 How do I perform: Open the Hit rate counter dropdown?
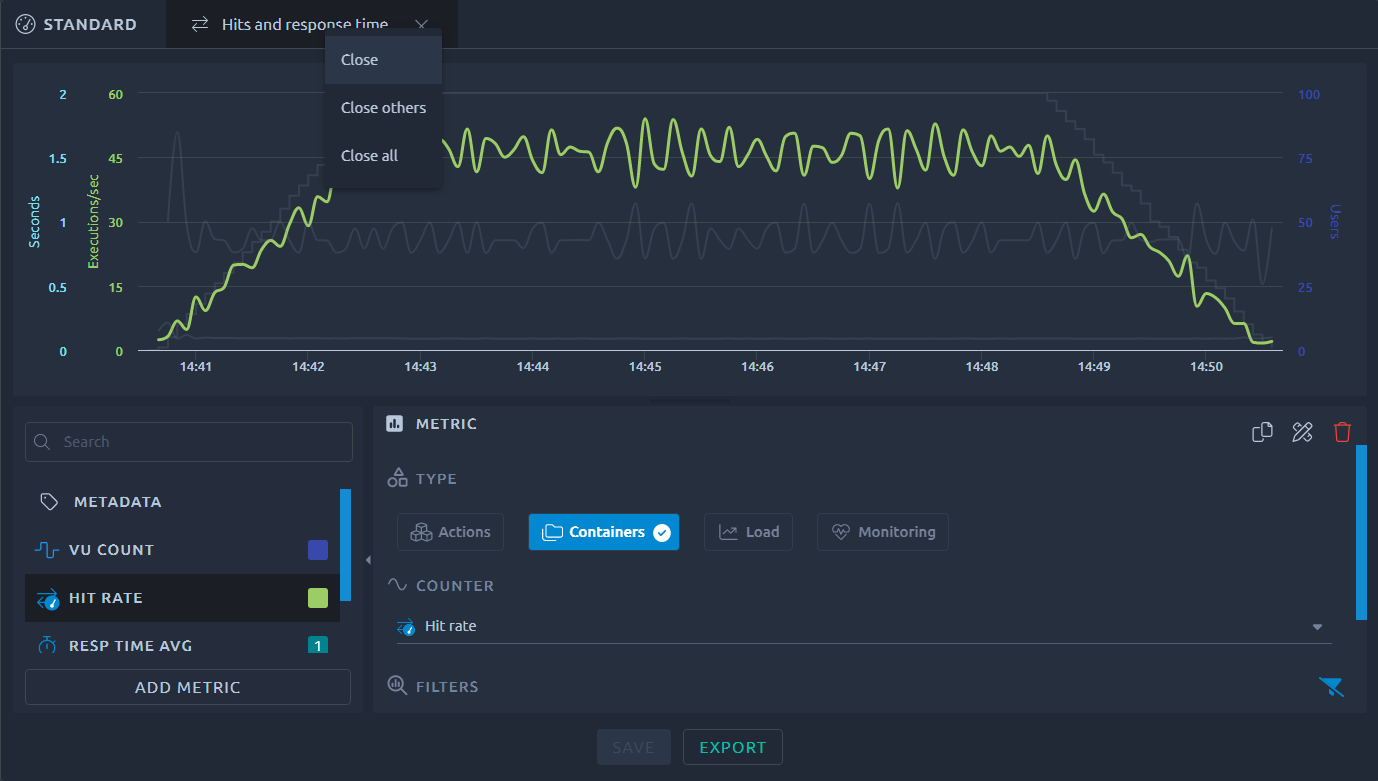864,627
